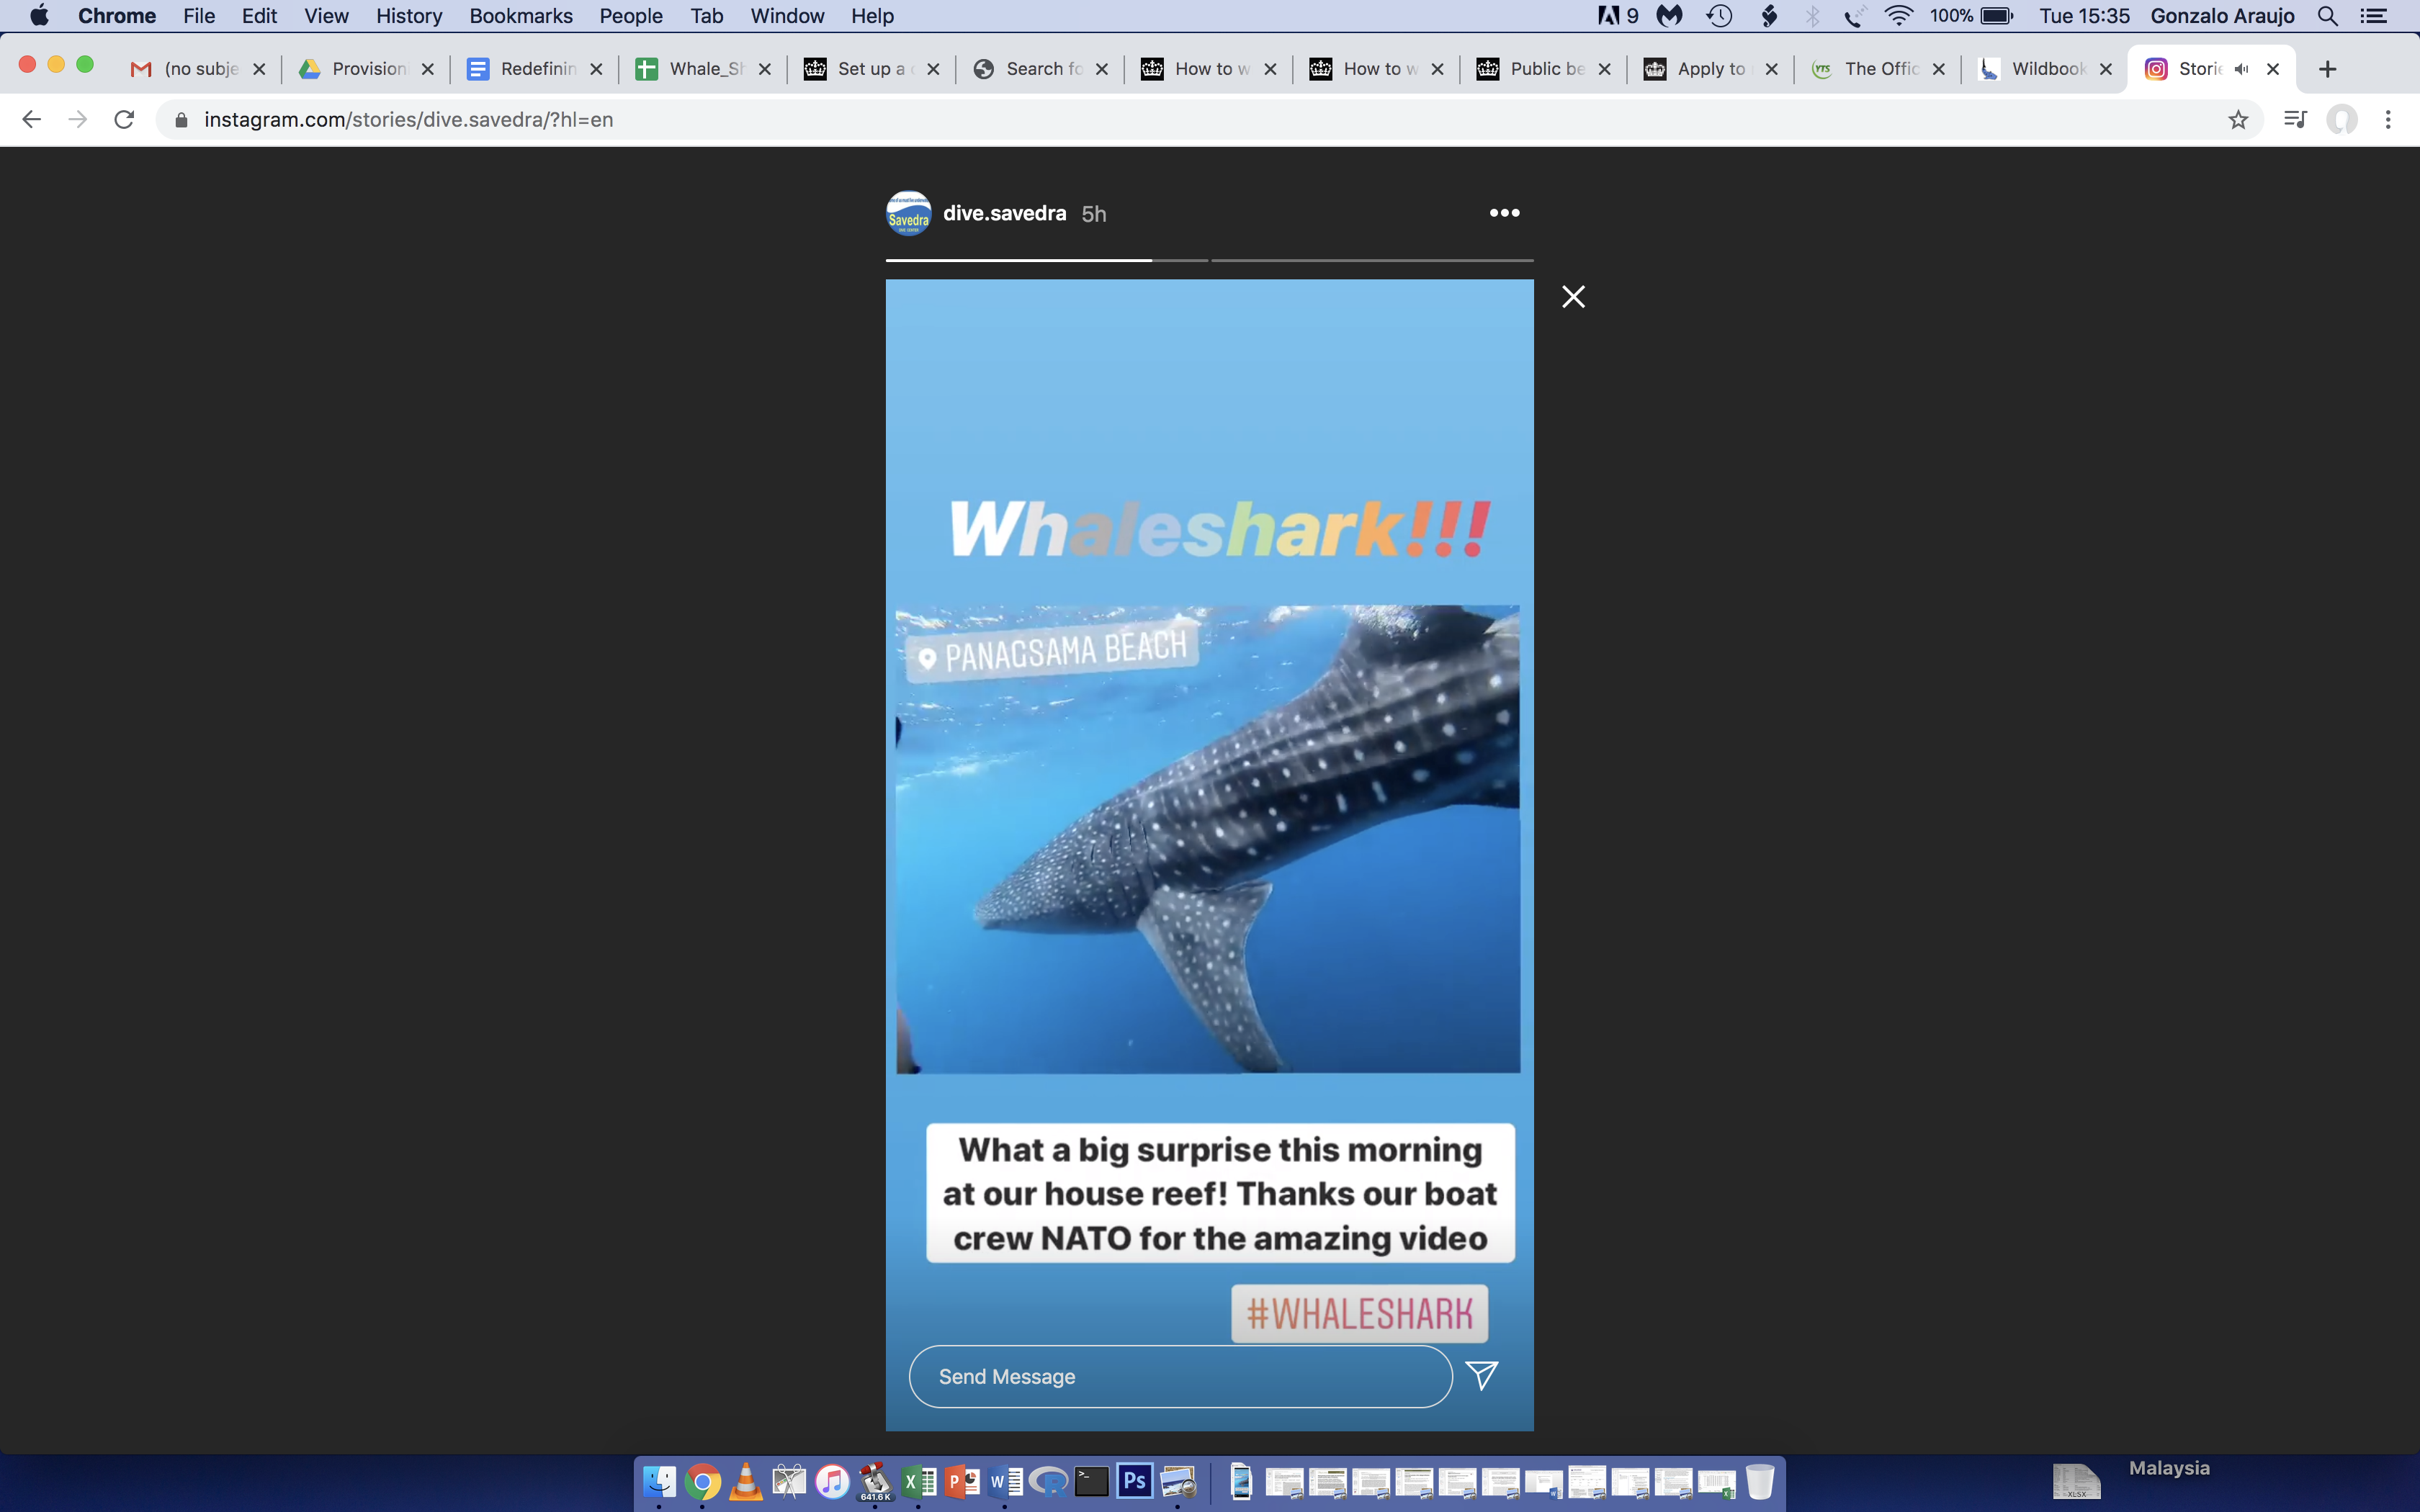Open the Bookmarks menu

520,16
